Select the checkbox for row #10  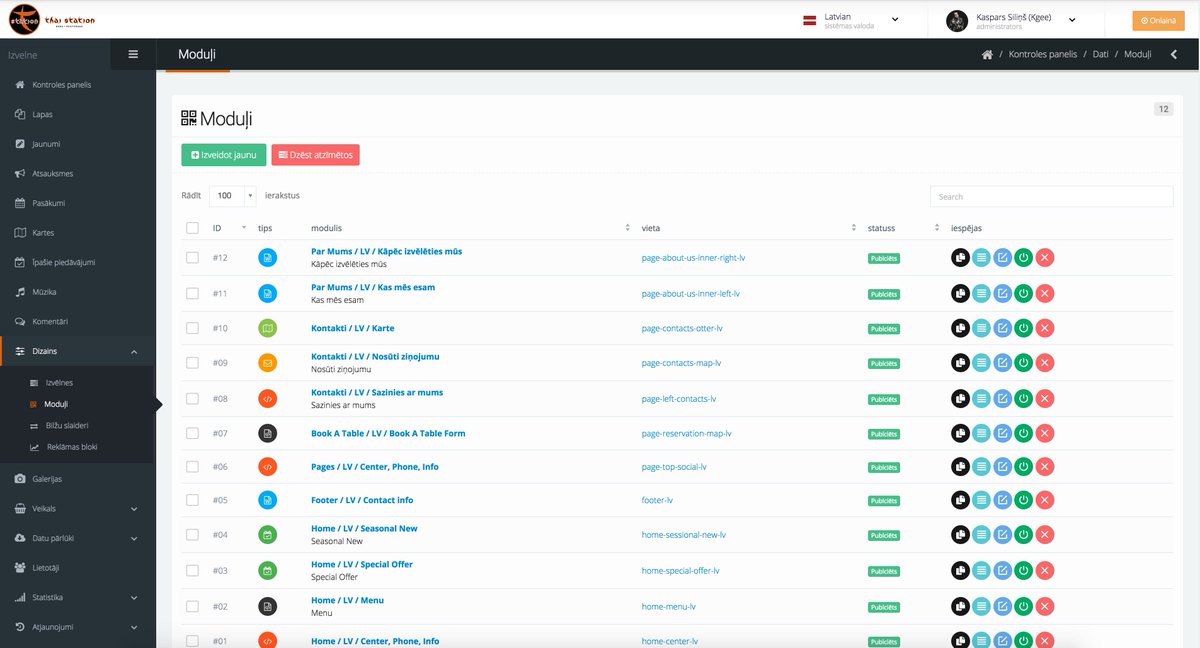click(x=192, y=329)
